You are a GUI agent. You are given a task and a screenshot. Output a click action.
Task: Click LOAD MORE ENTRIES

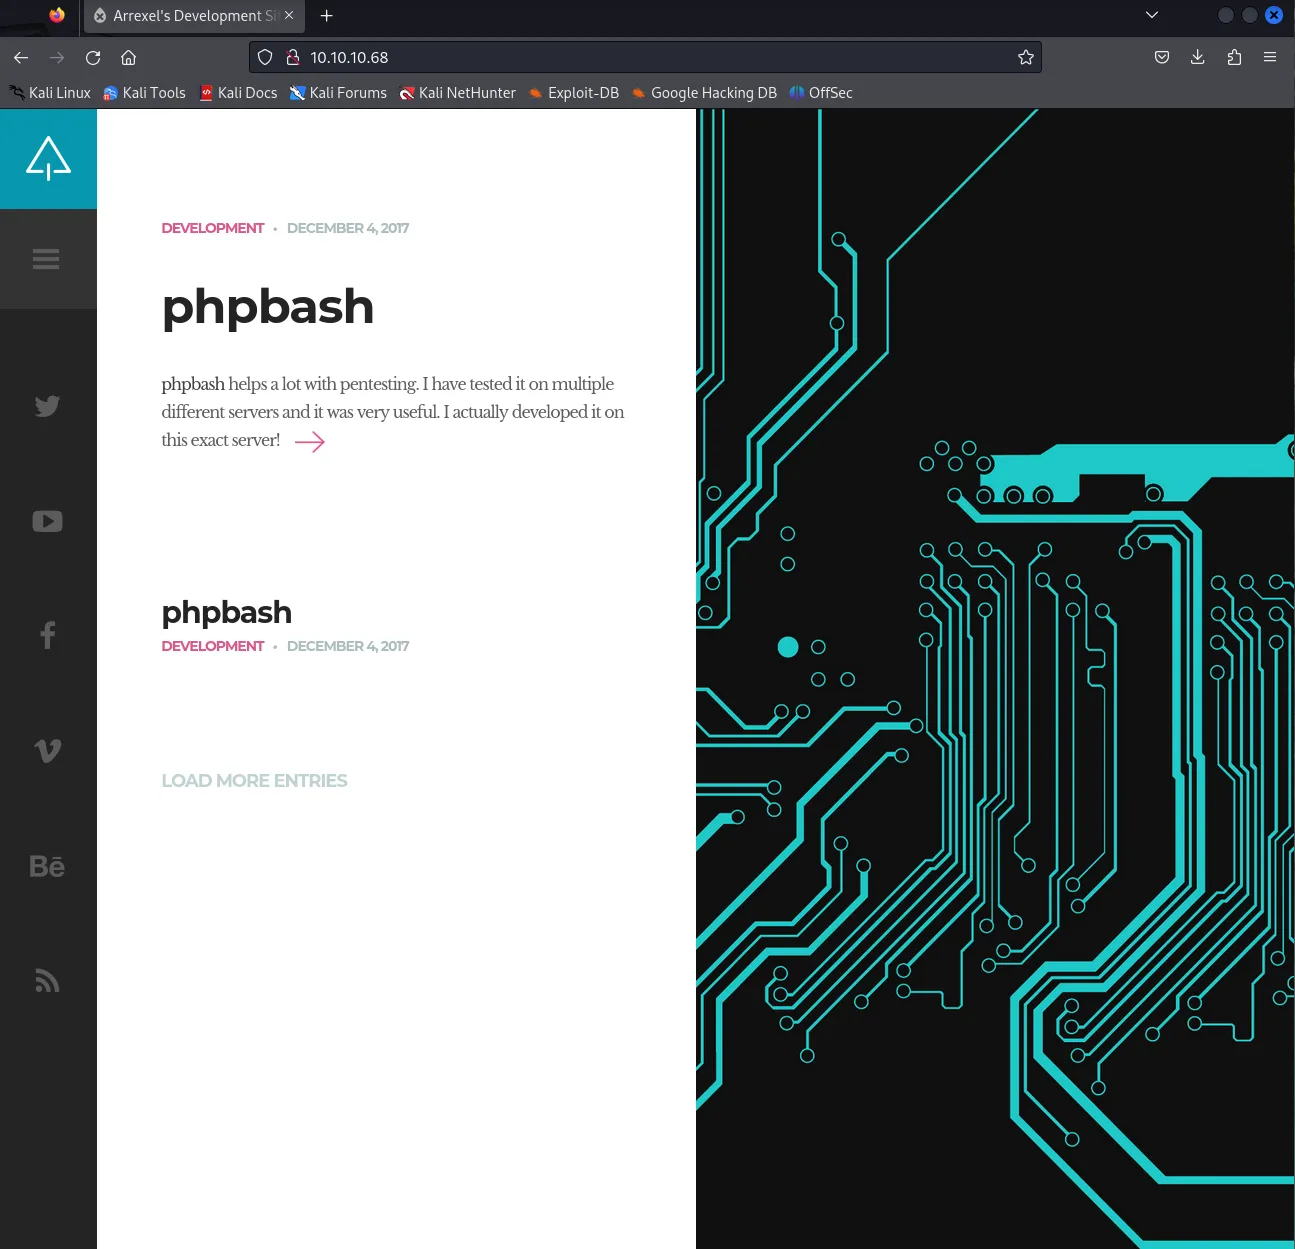click(255, 781)
